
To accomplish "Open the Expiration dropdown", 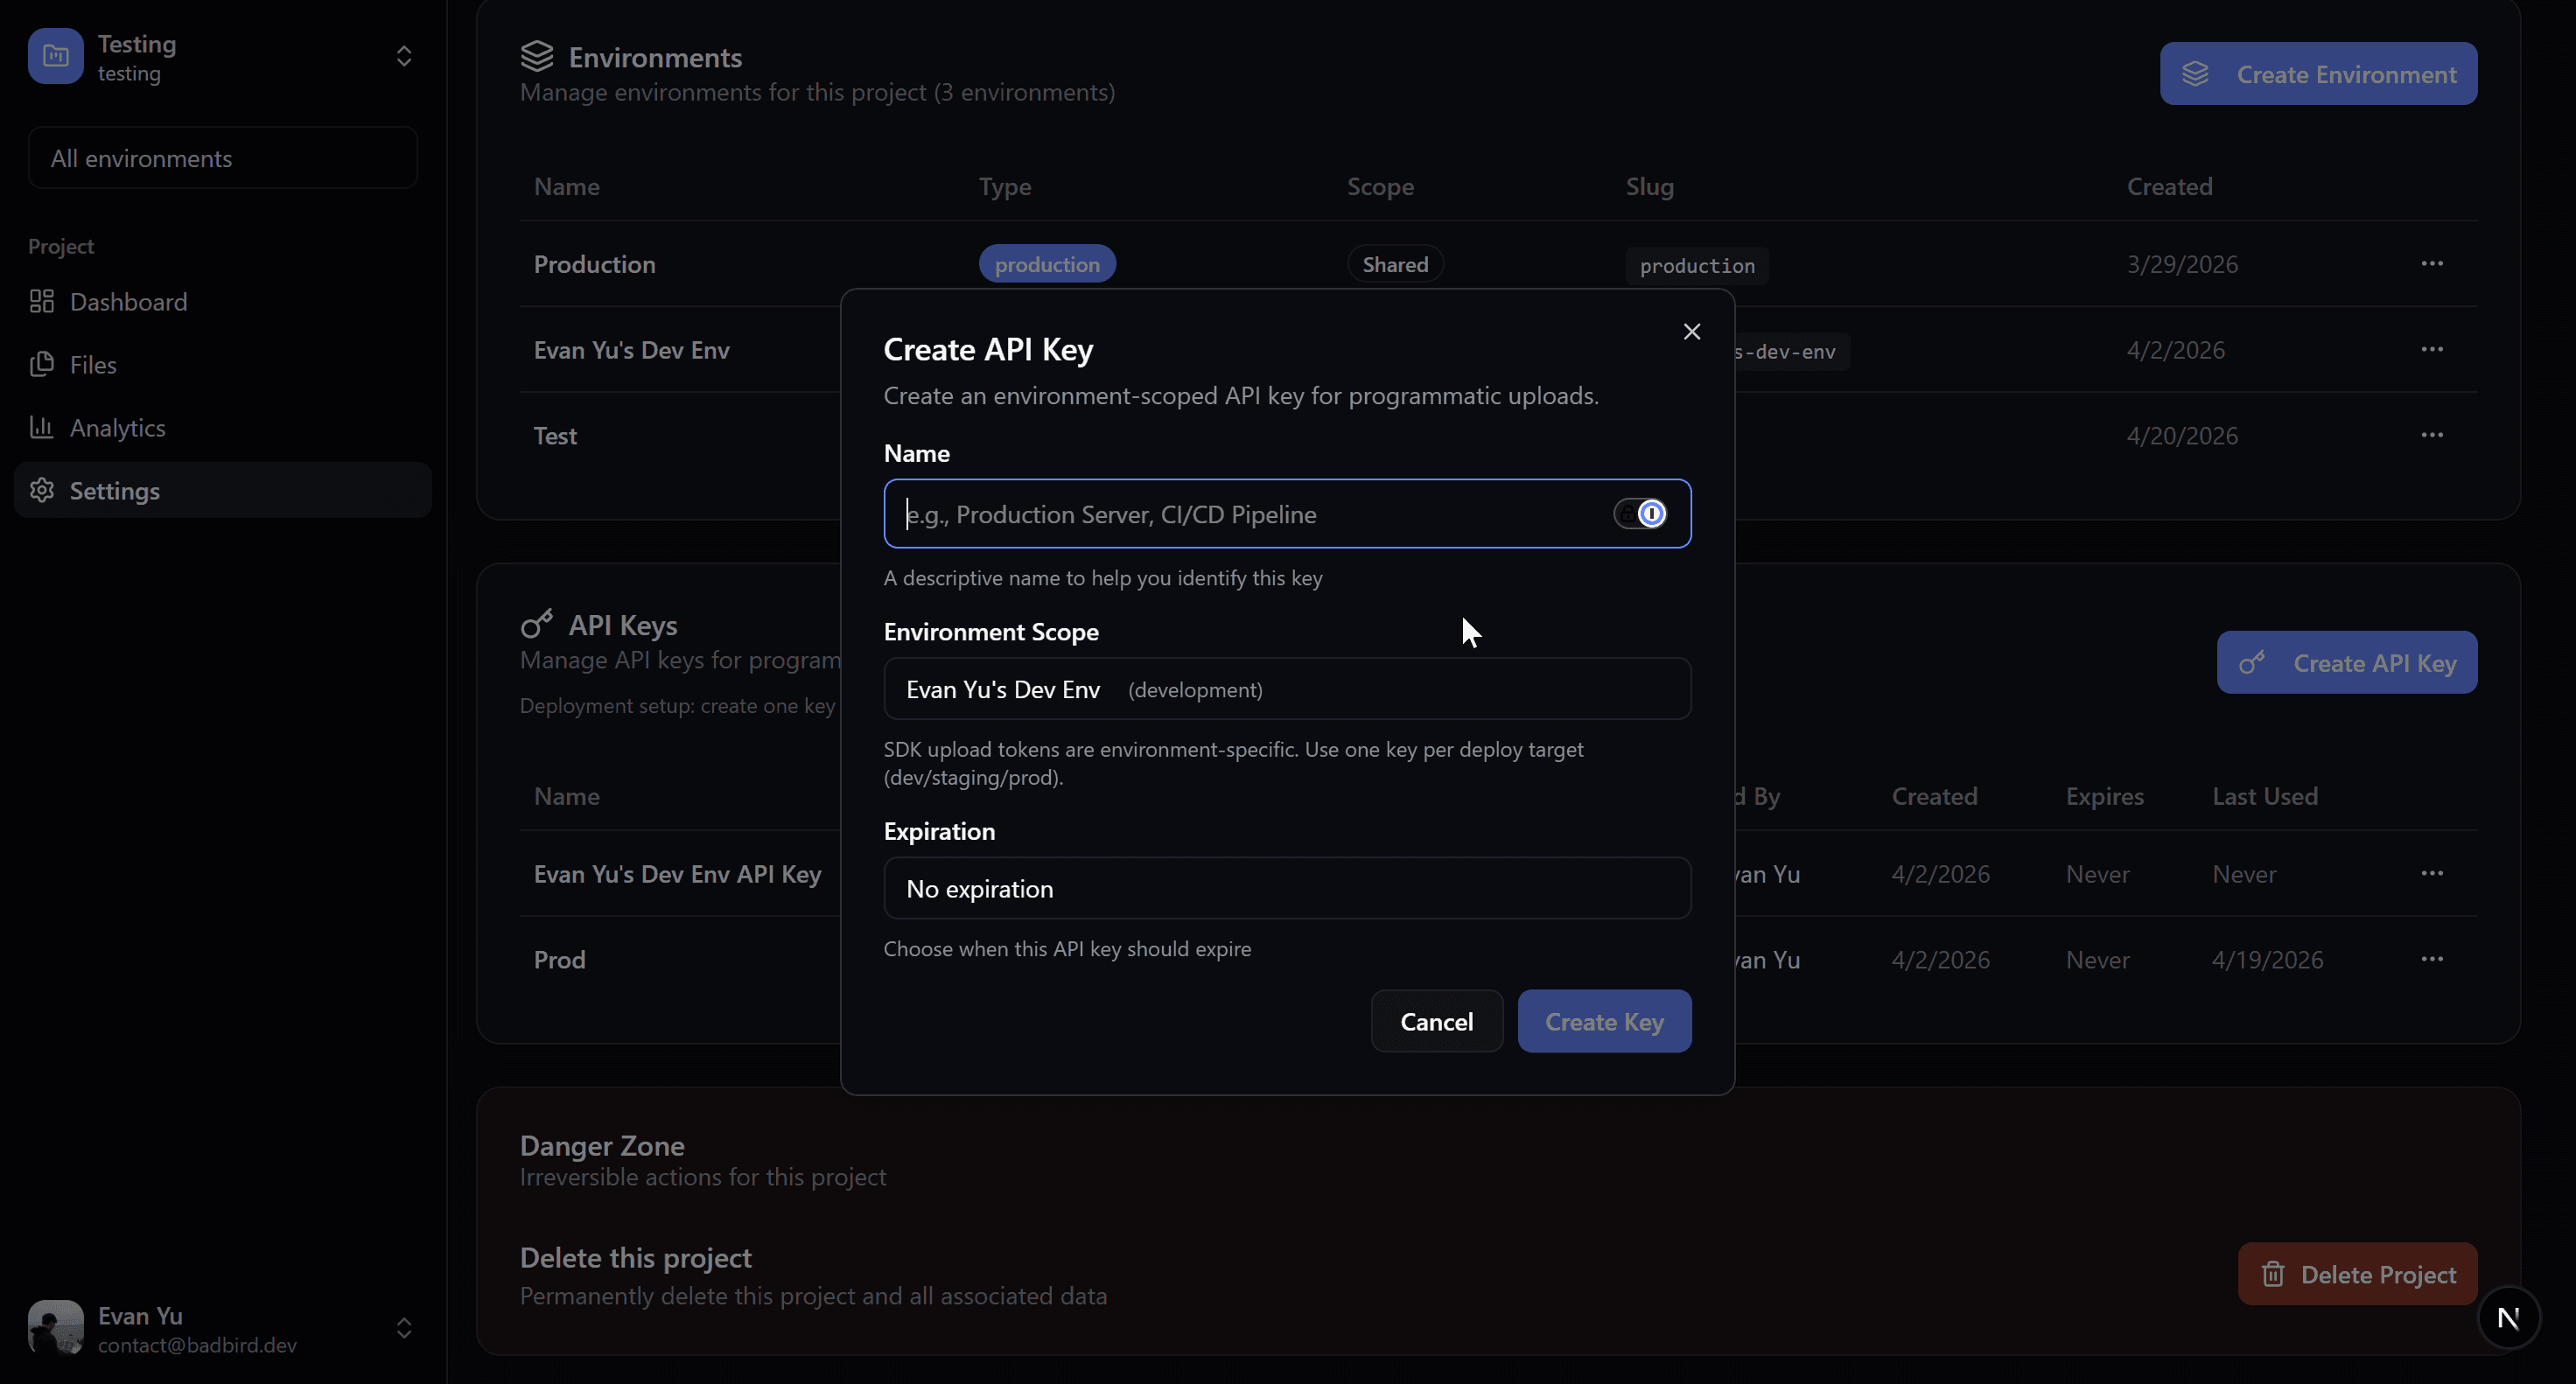I will (x=1287, y=889).
